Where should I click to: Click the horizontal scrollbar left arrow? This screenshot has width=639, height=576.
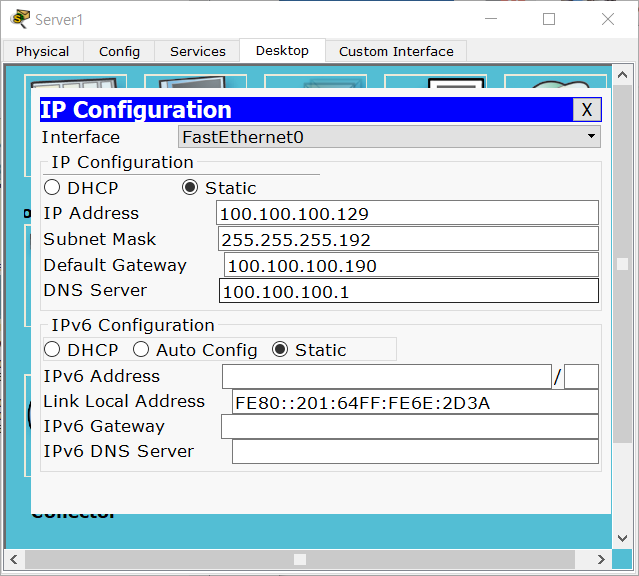14,559
